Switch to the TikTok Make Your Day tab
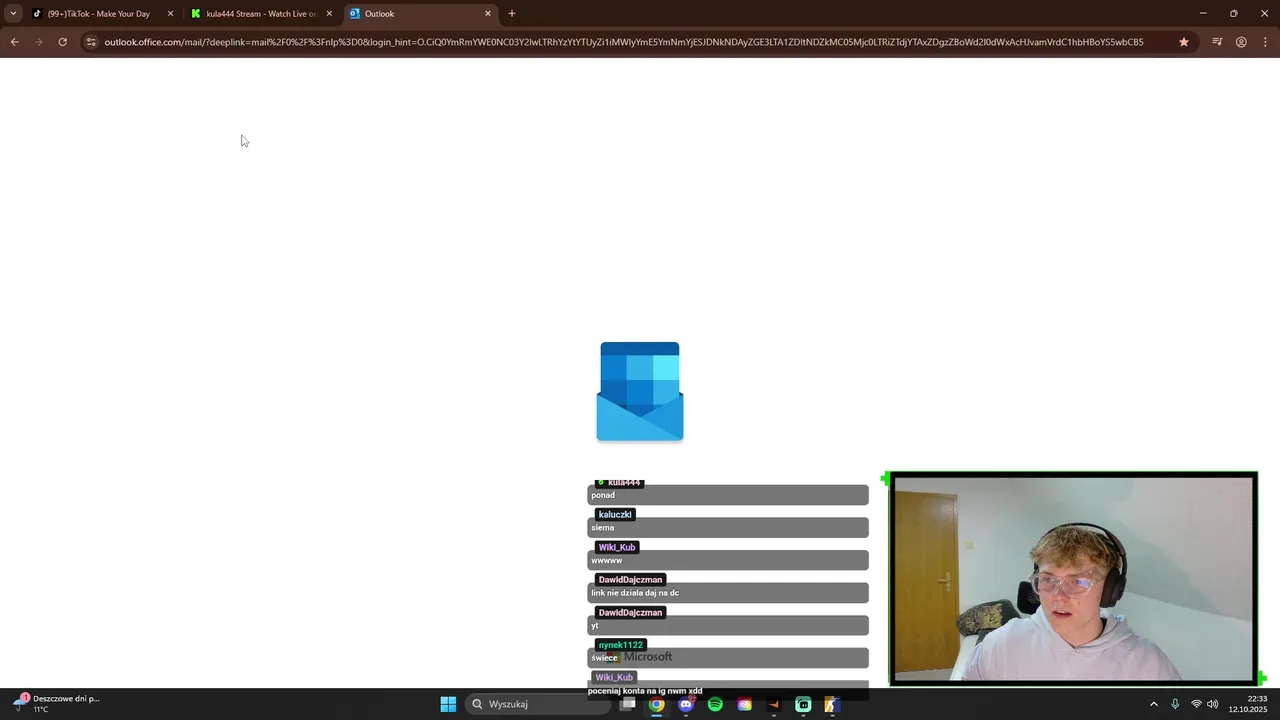1280x720 pixels. pyautogui.click(x=100, y=14)
